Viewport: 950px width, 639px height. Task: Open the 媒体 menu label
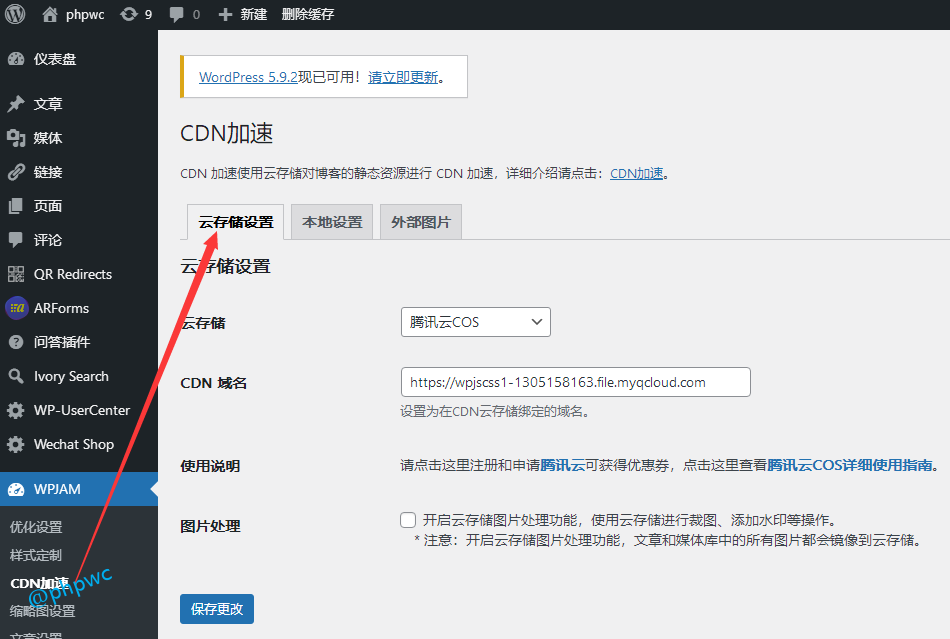click(x=48, y=138)
